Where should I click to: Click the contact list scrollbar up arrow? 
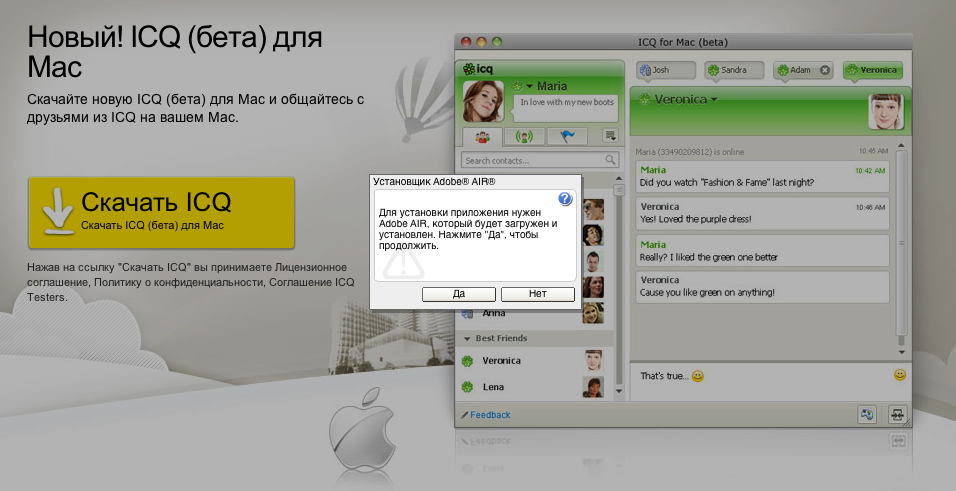click(619, 180)
